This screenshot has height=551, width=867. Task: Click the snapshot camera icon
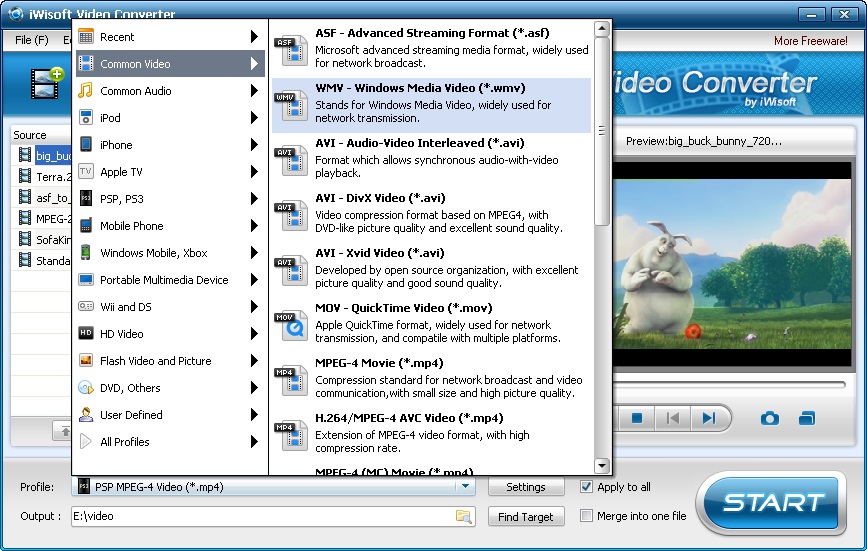point(769,418)
